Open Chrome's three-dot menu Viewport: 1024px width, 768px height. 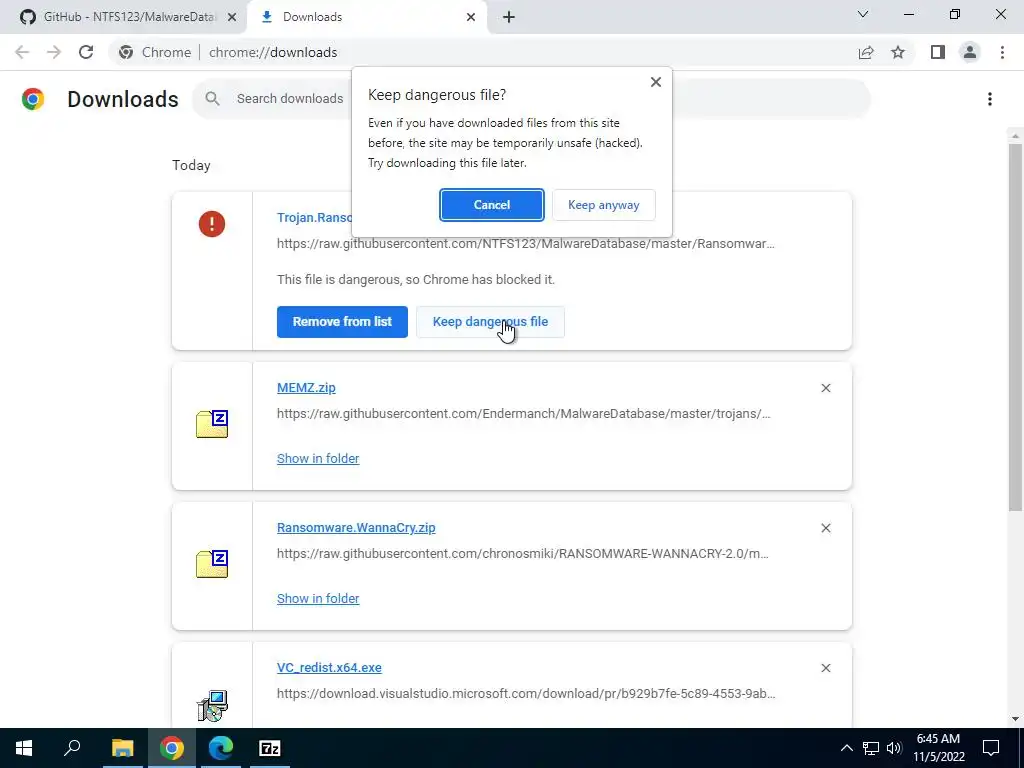click(x=1002, y=52)
